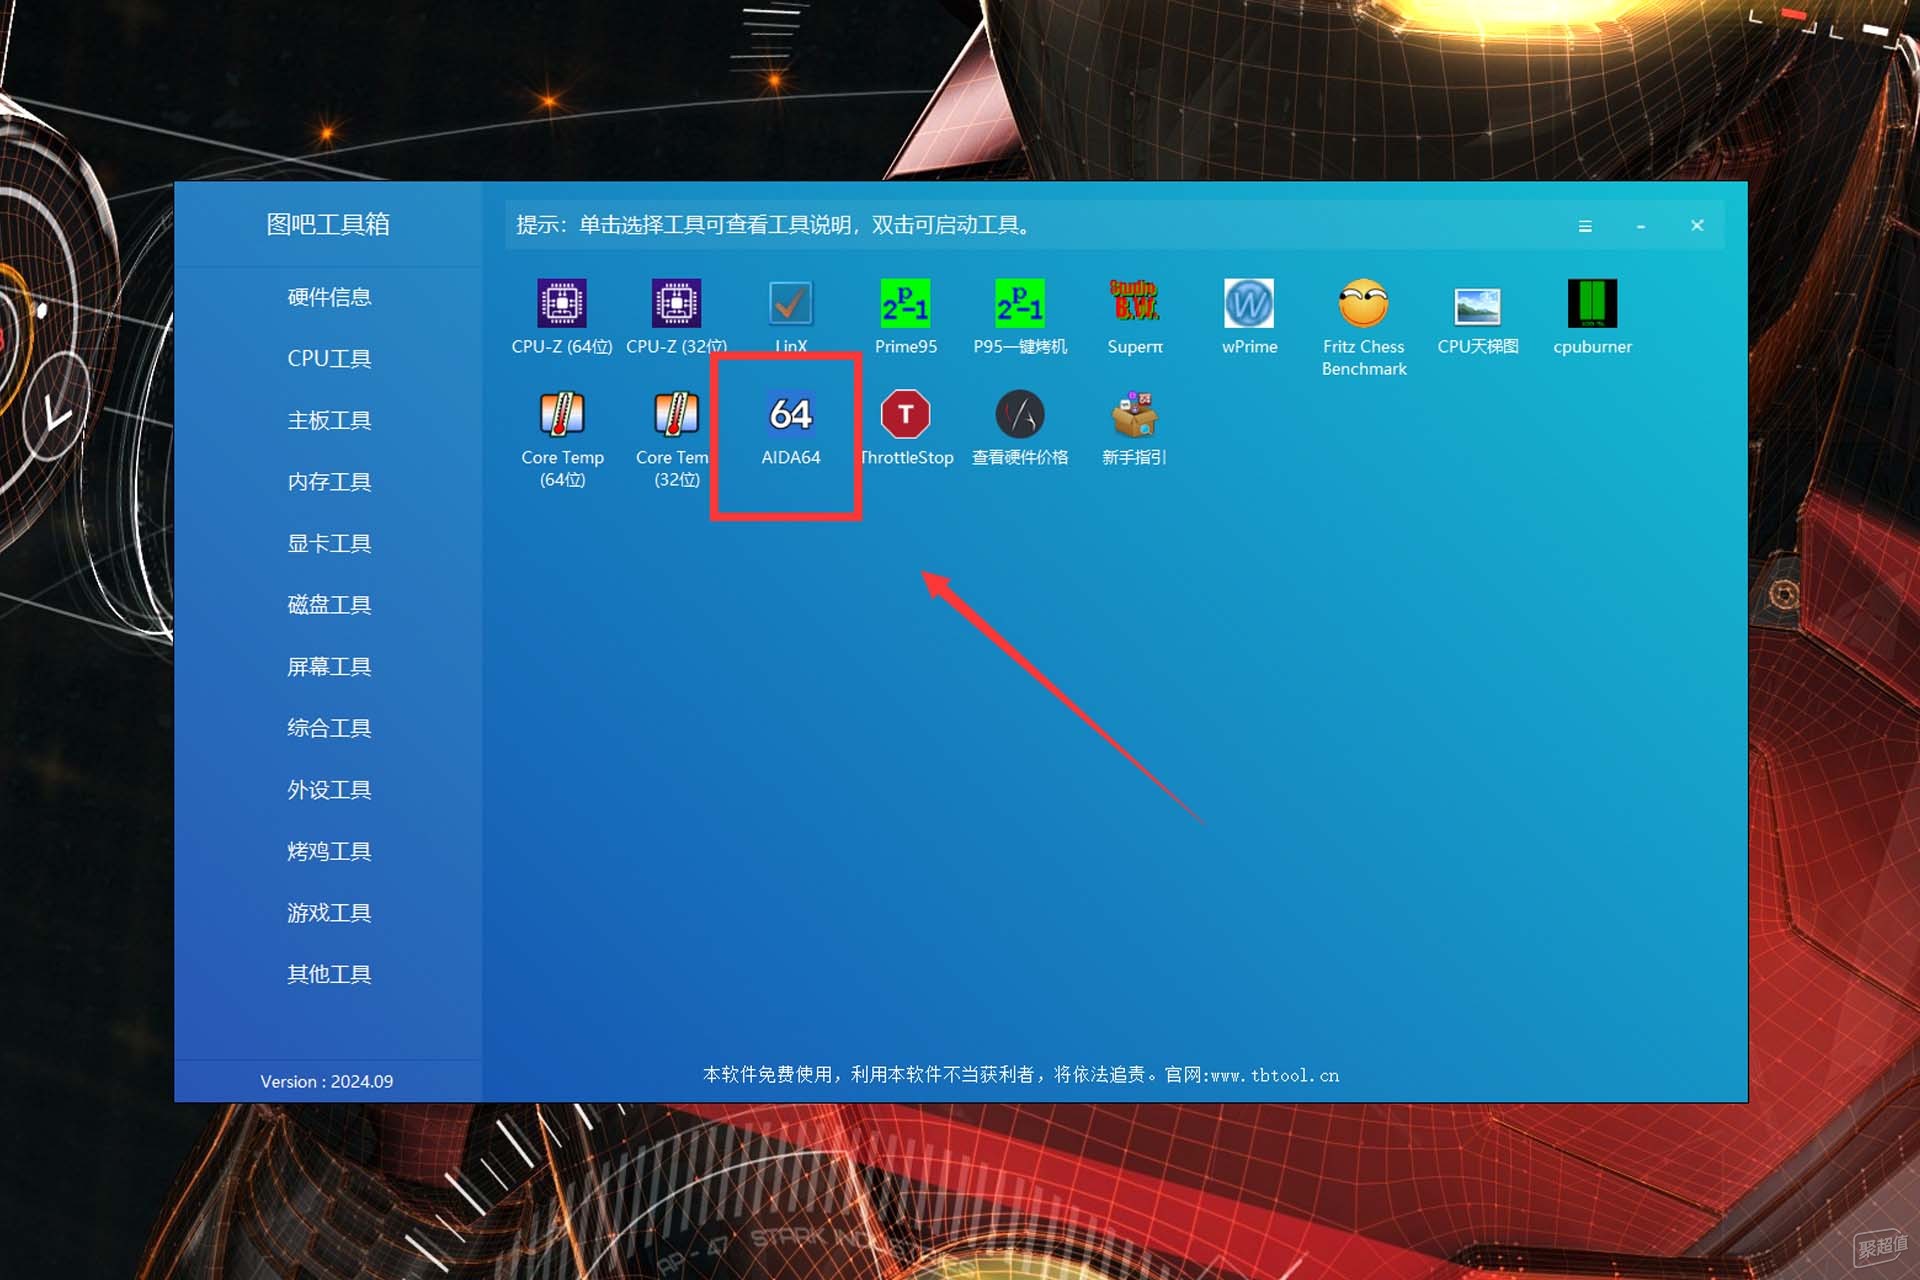Select the 查看硬件价格 icon
Screen dimensions: 1920x1280
(1020, 414)
